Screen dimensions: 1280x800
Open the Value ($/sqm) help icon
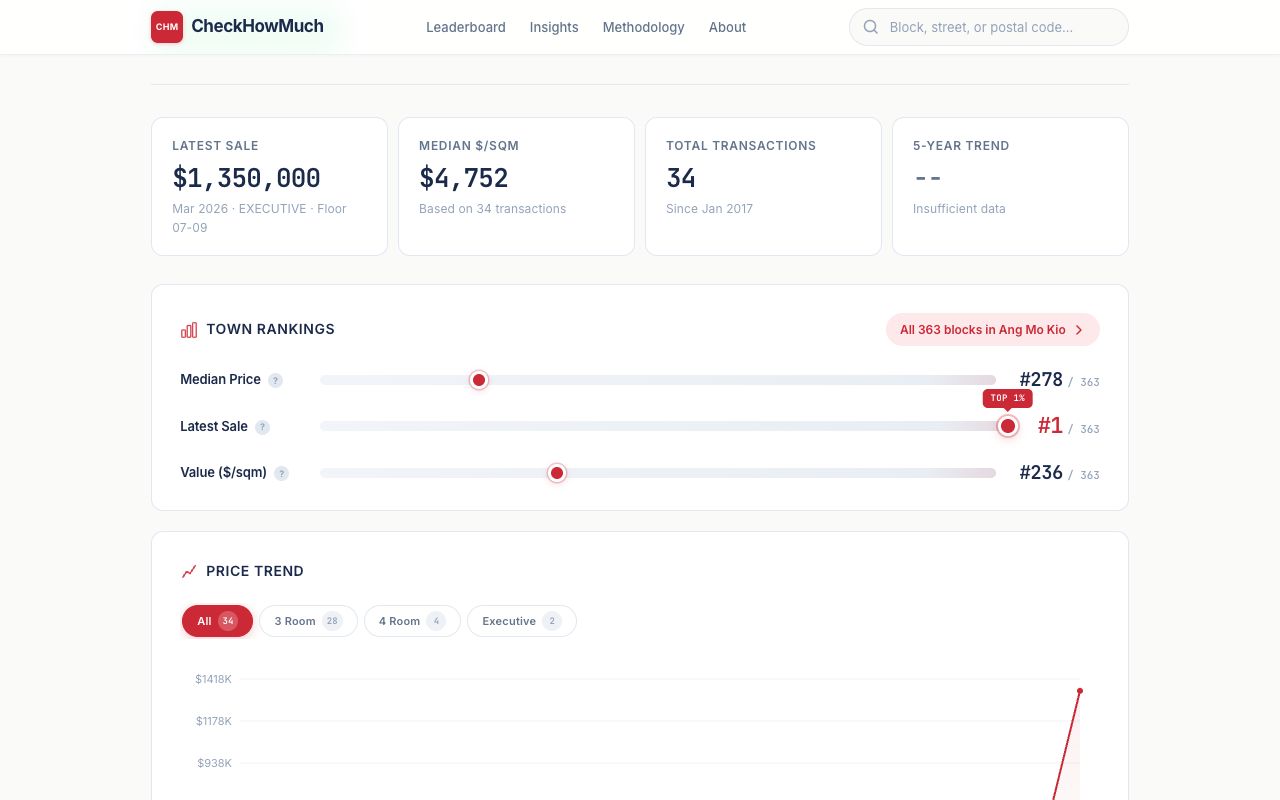pyautogui.click(x=282, y=473)
